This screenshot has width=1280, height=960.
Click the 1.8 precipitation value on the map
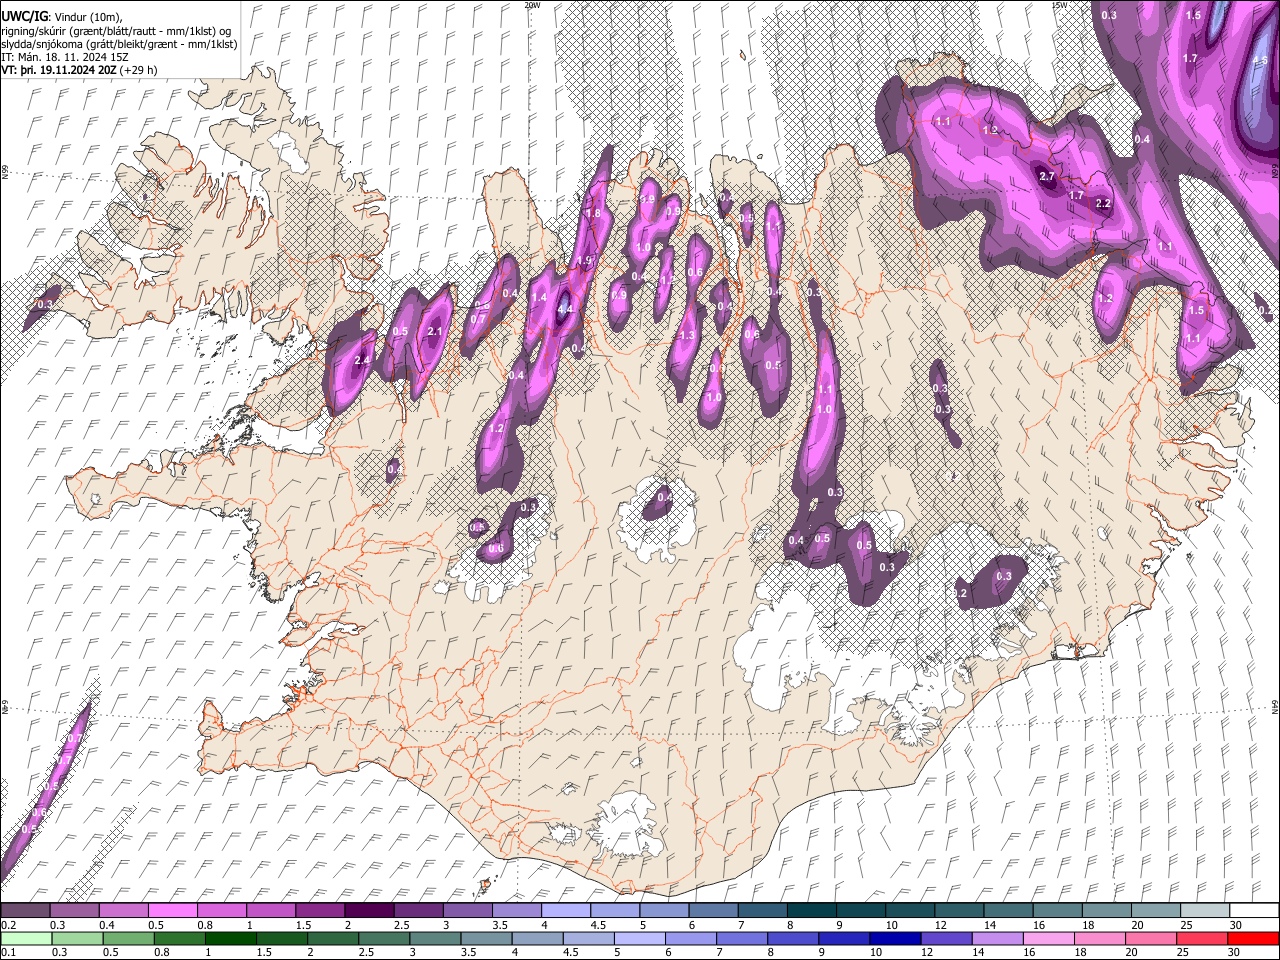(x=592, y=213)
